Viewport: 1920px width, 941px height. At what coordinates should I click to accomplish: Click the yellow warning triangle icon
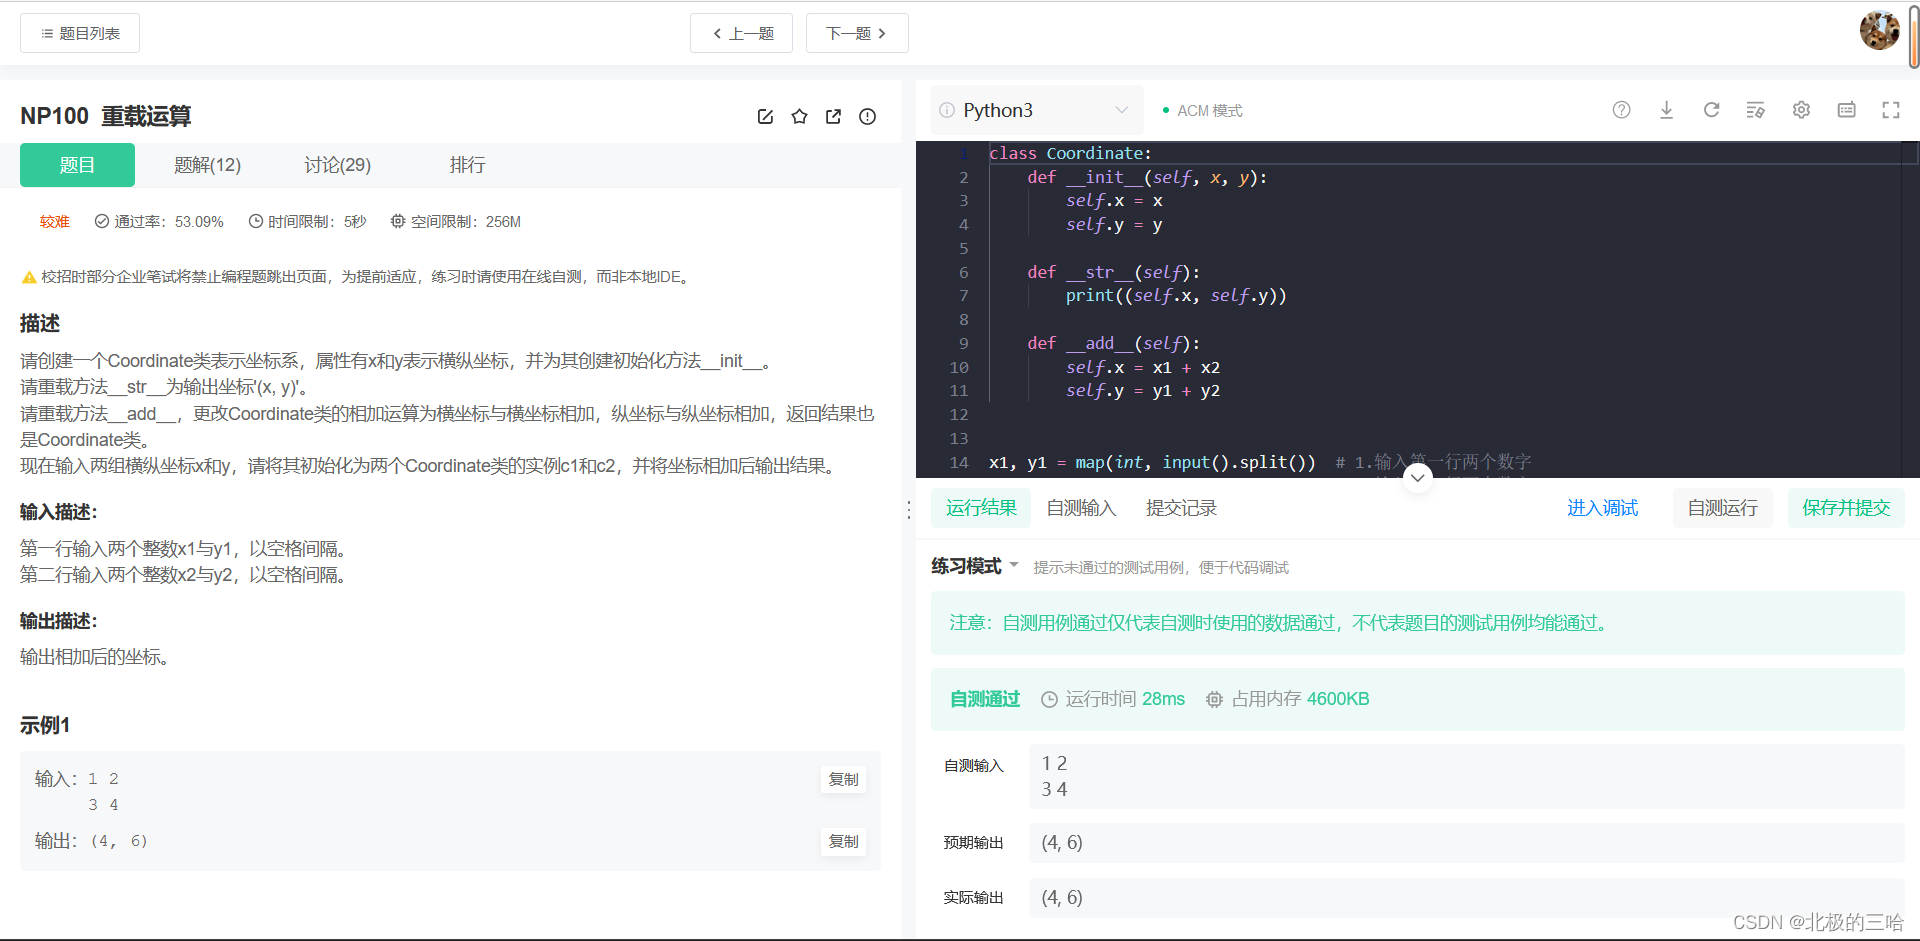[29, 277]
